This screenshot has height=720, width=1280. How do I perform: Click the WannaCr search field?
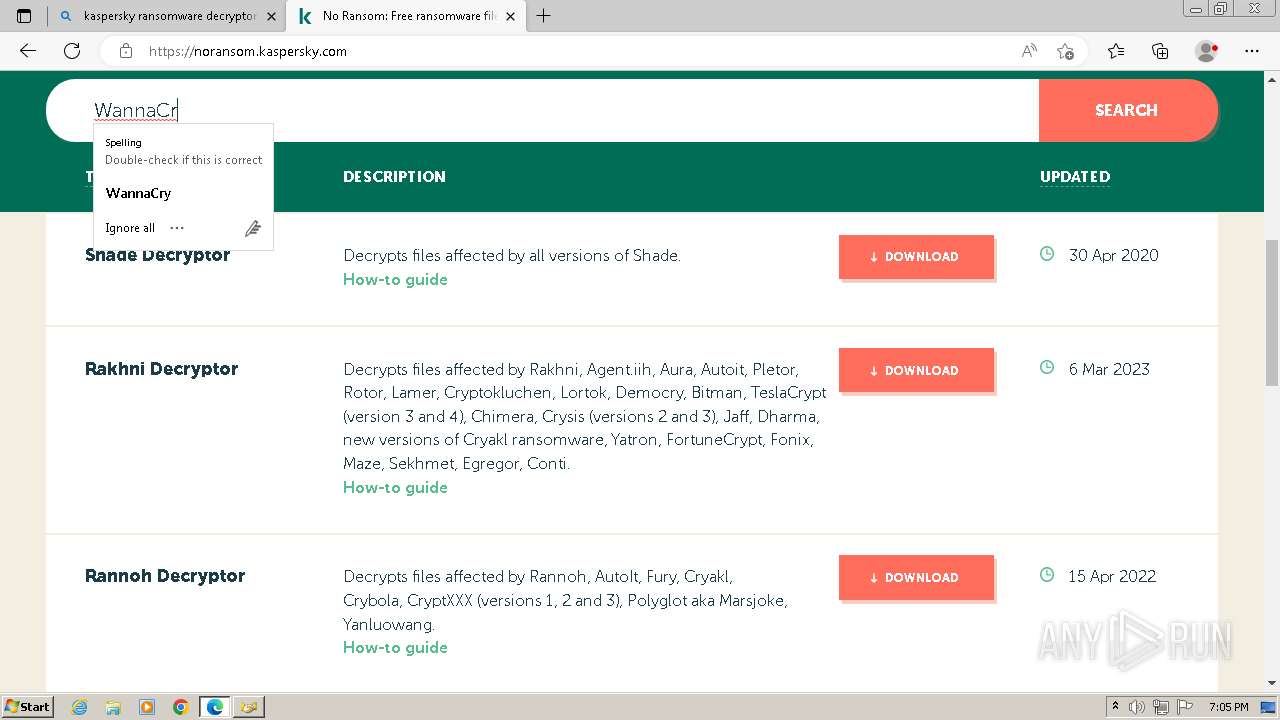(x=542, y=110)
